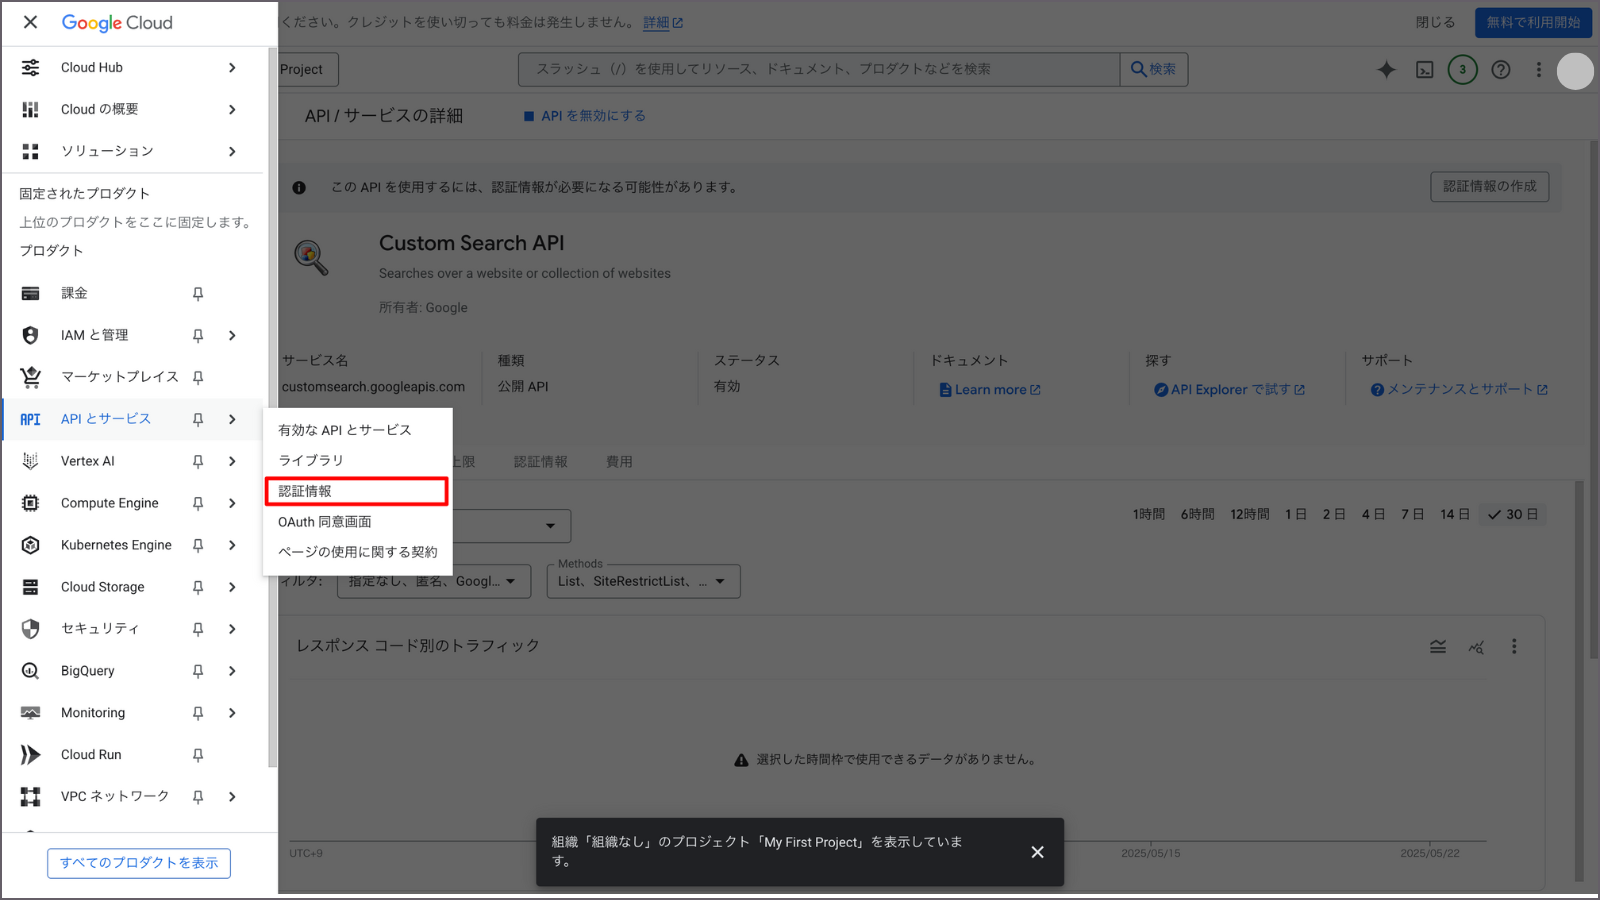Viewport: 1600px width, 900px height.
Task: Expand the セキュリティ submenu chevron
Action: tap(232, 629)
